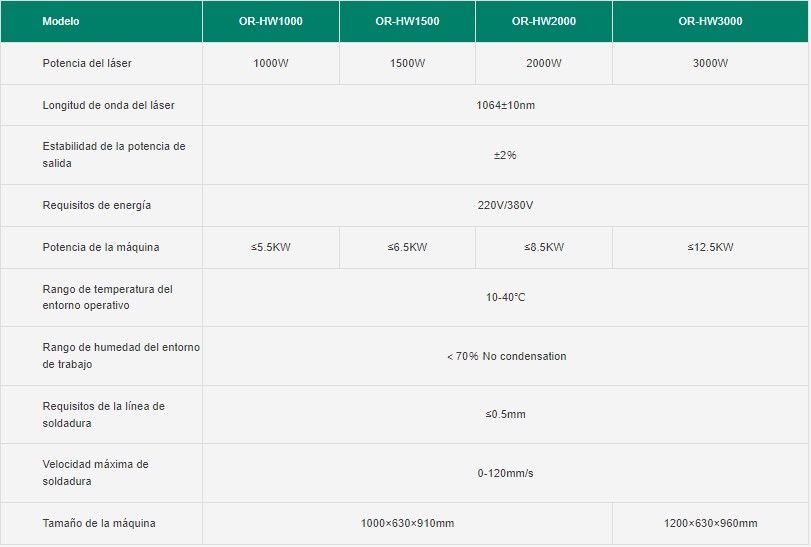Click the 2000W cell
This screenshot has height=547, width=811.
tap(544, 63)
